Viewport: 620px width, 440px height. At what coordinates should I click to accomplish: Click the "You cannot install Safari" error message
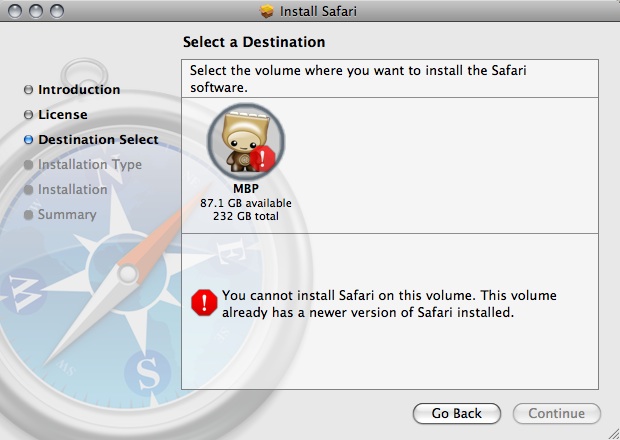tap(389, 304)
